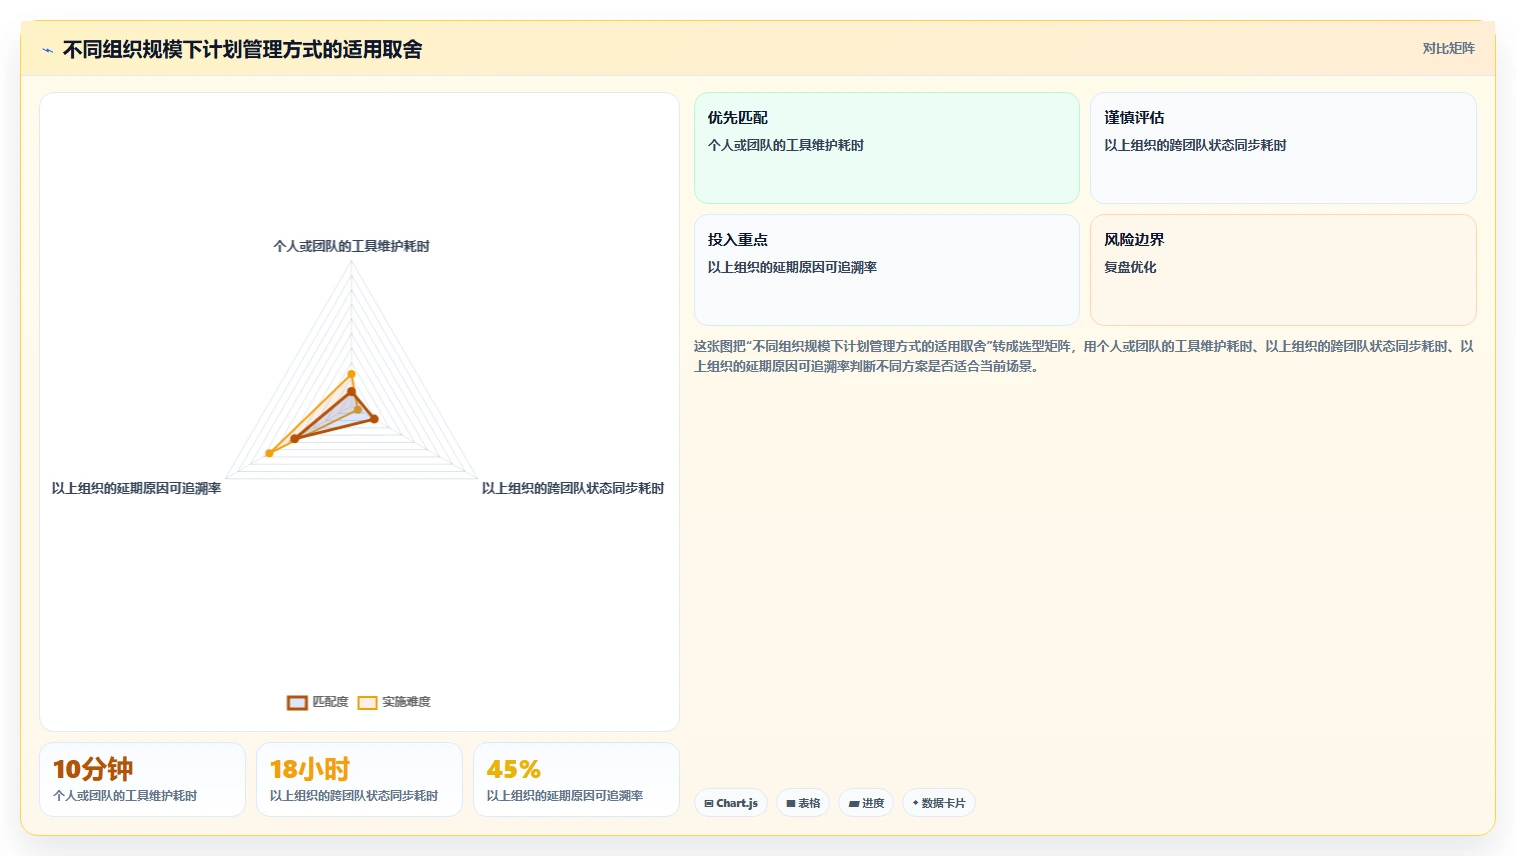Select the 数据卡片 tag chip
Viewport: 1516px width, 856px height.
(939, 803)
